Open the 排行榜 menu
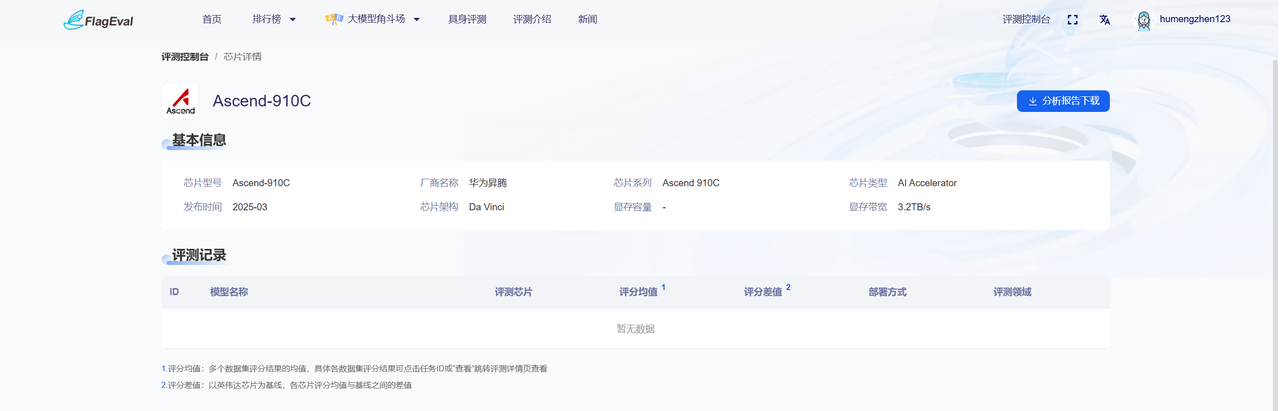The width and height of the screenshot is (1280, 411). click(266, 20)
